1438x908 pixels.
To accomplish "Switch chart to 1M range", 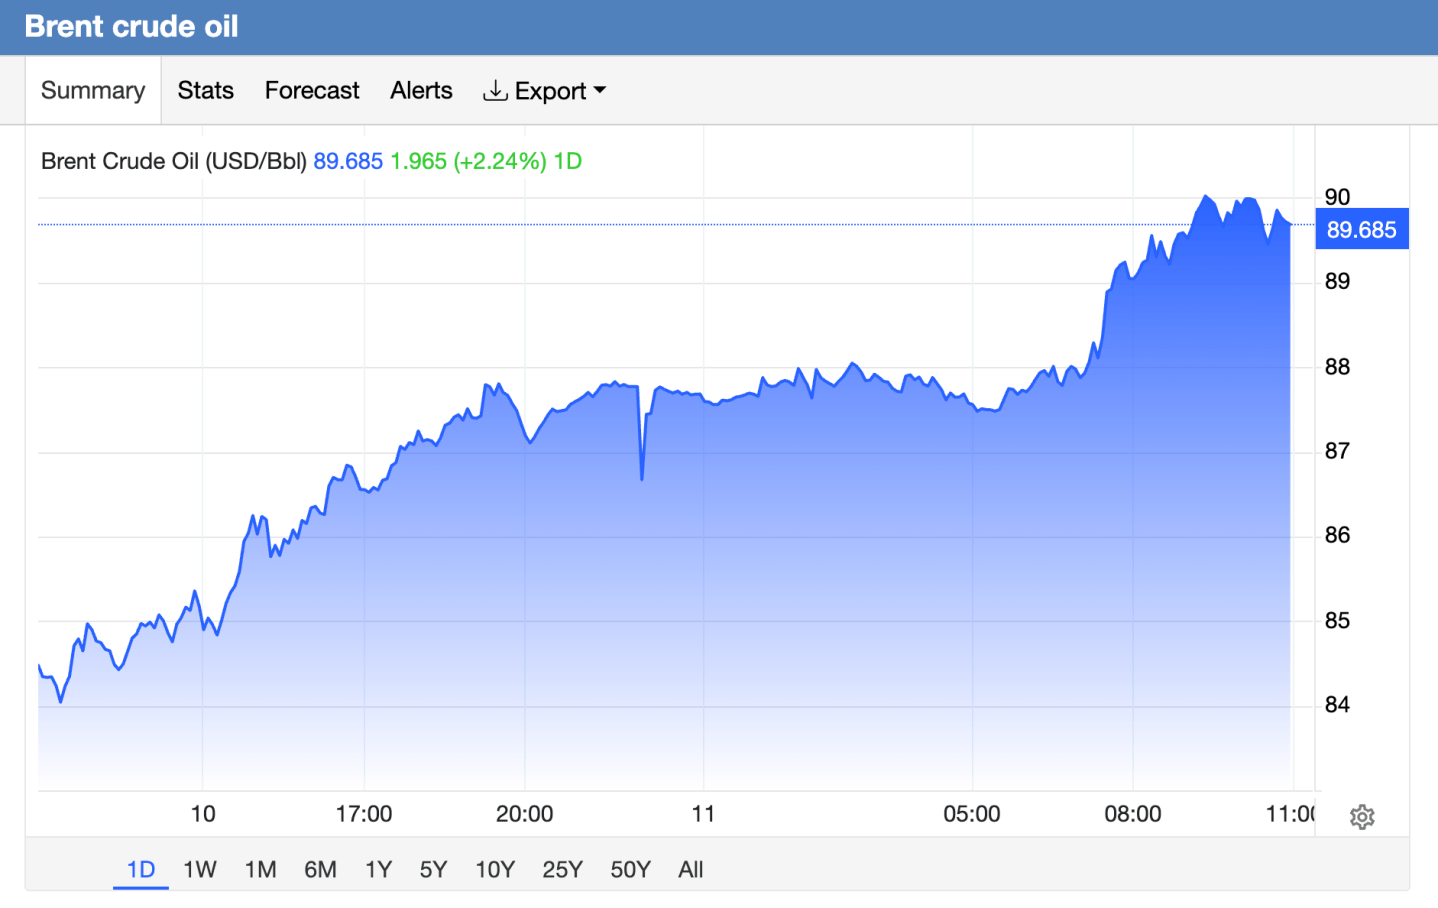I will (x=261, y=869).
